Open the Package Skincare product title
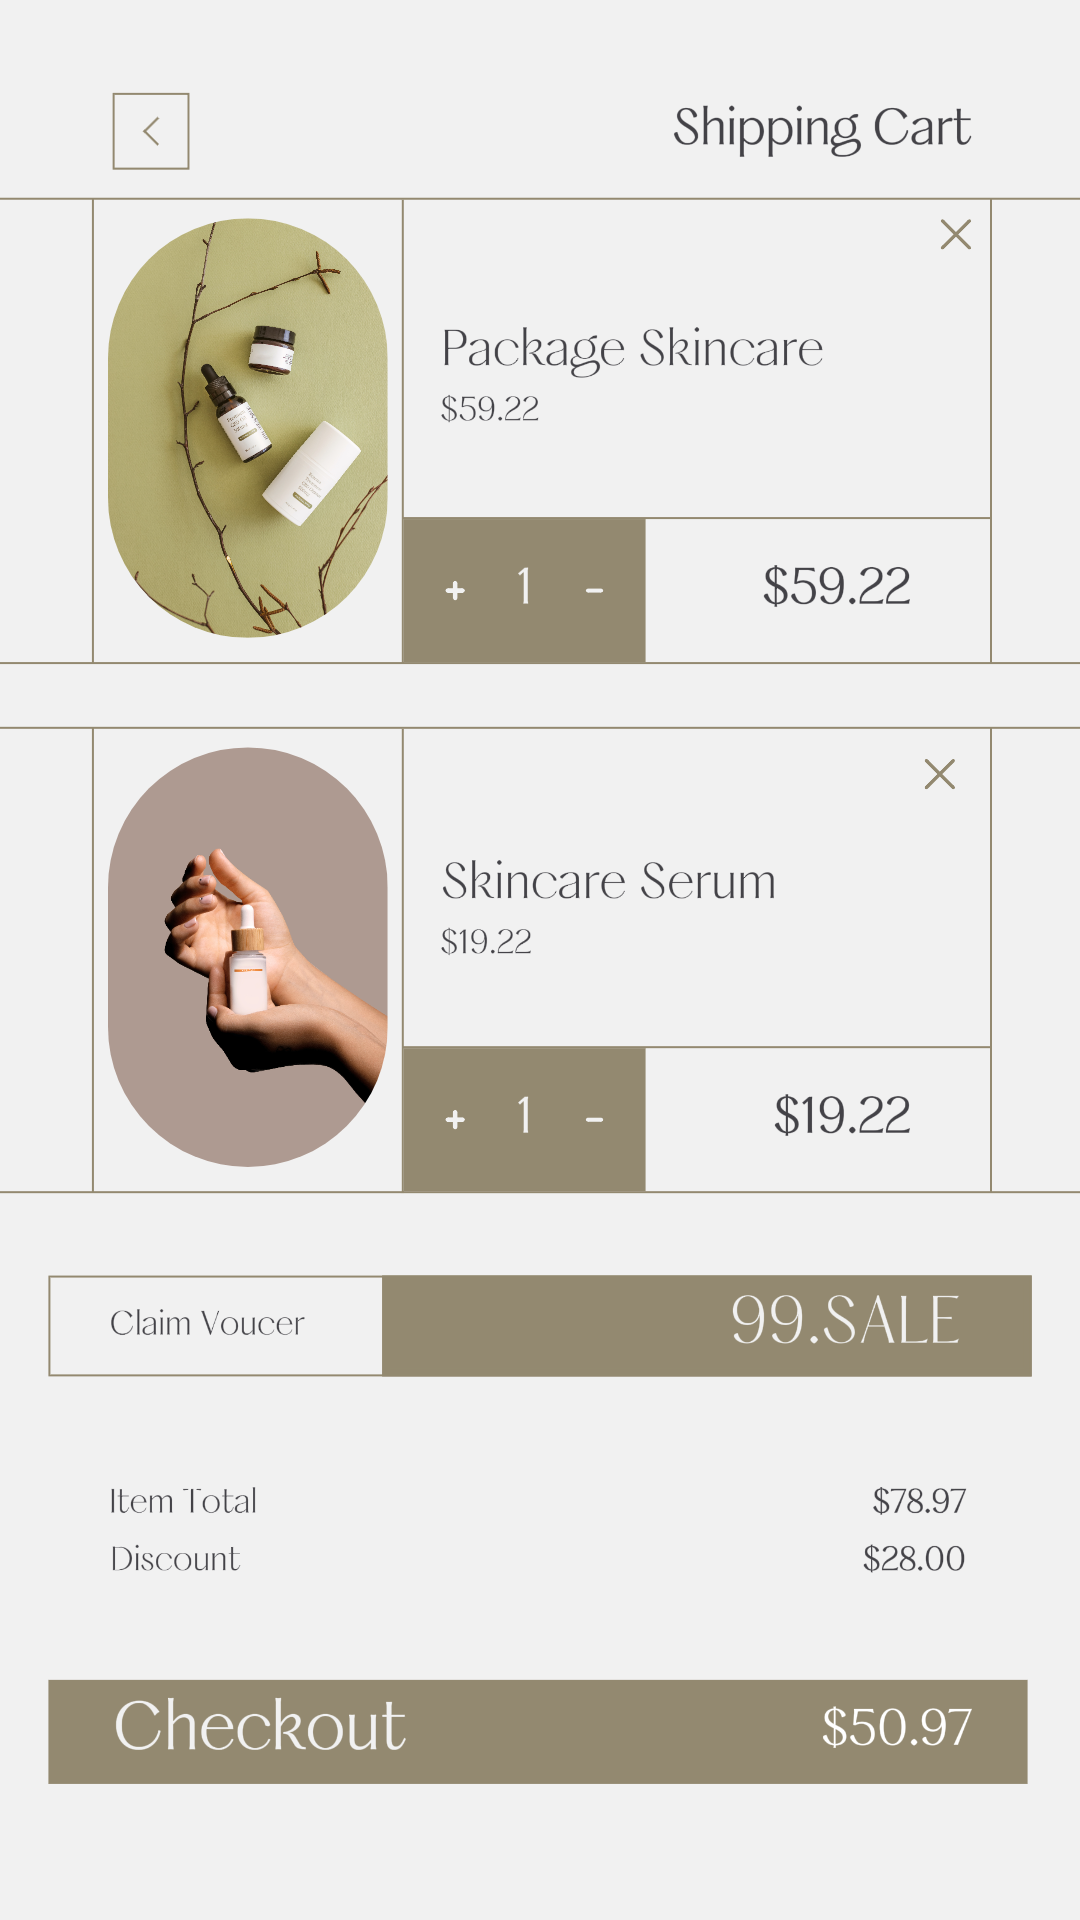This screenshot has height=1920, width=1080. tap(632, 349)
